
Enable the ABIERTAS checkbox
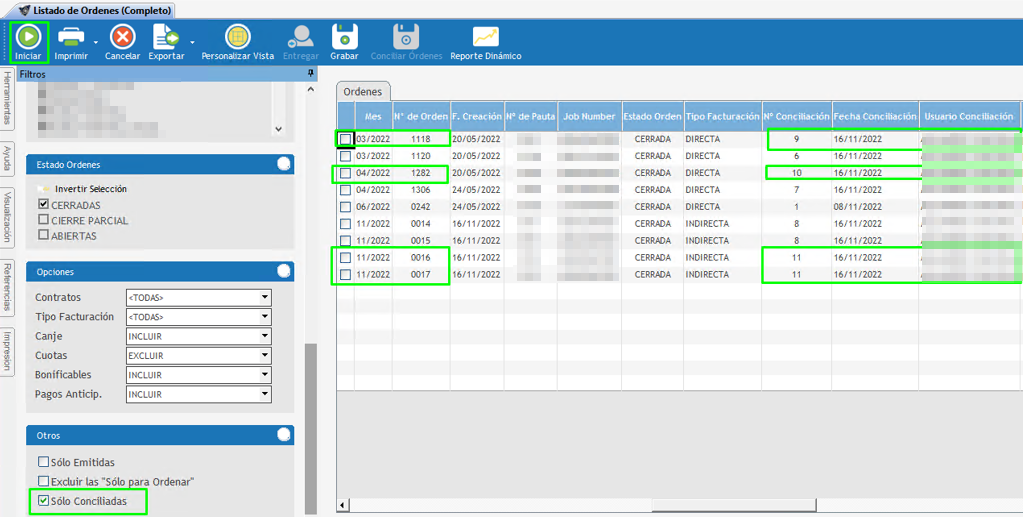coord(44,235)
